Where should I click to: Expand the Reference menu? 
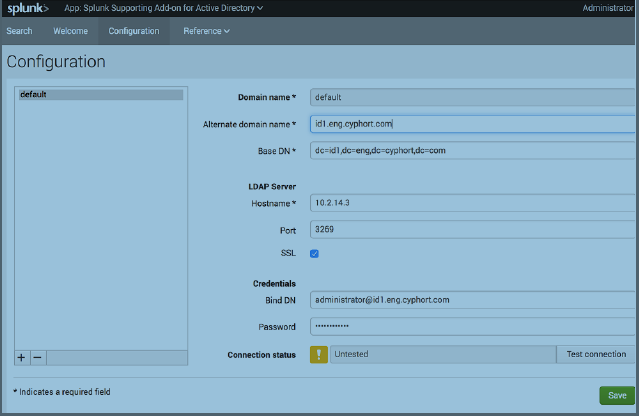point(206,31)
